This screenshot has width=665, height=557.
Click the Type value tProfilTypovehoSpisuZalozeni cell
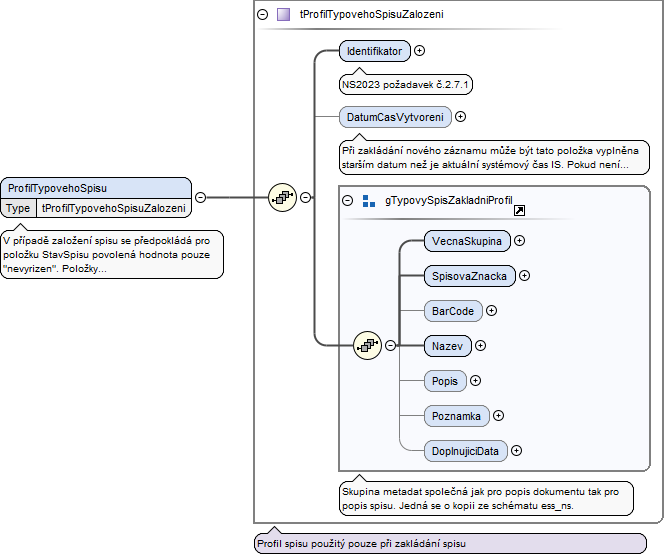pos(114,208)
